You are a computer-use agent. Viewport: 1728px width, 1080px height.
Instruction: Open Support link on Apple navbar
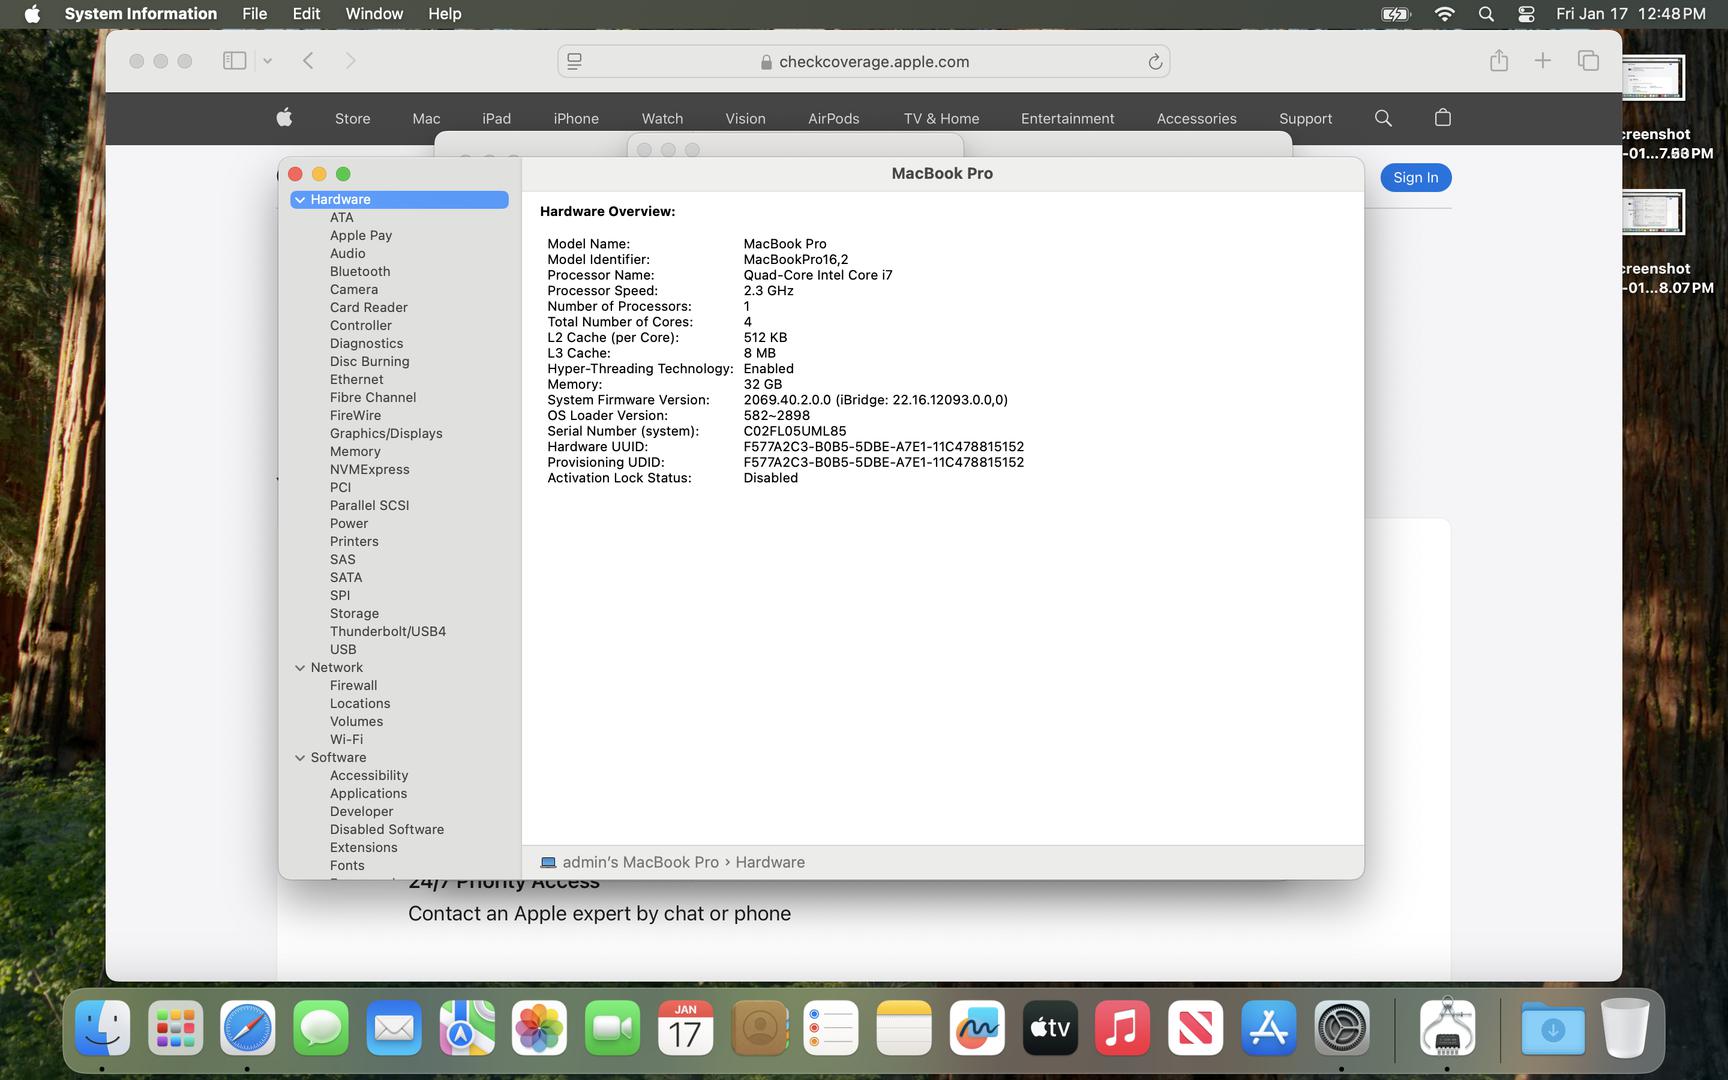pos(1305,118)
